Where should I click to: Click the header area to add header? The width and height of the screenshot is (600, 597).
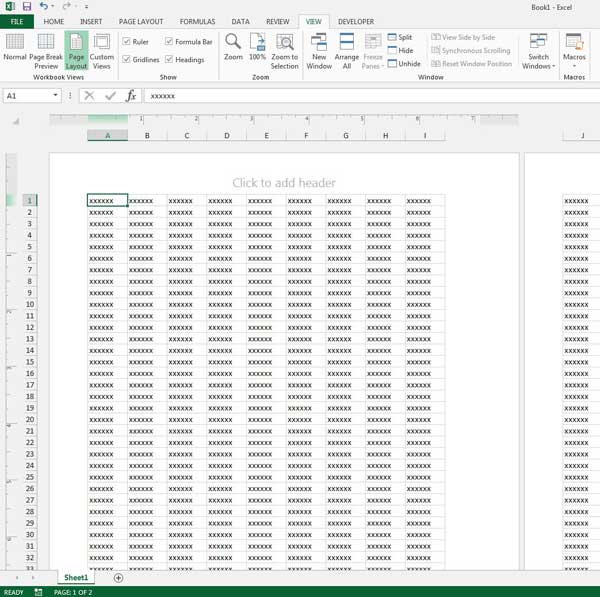284,183
